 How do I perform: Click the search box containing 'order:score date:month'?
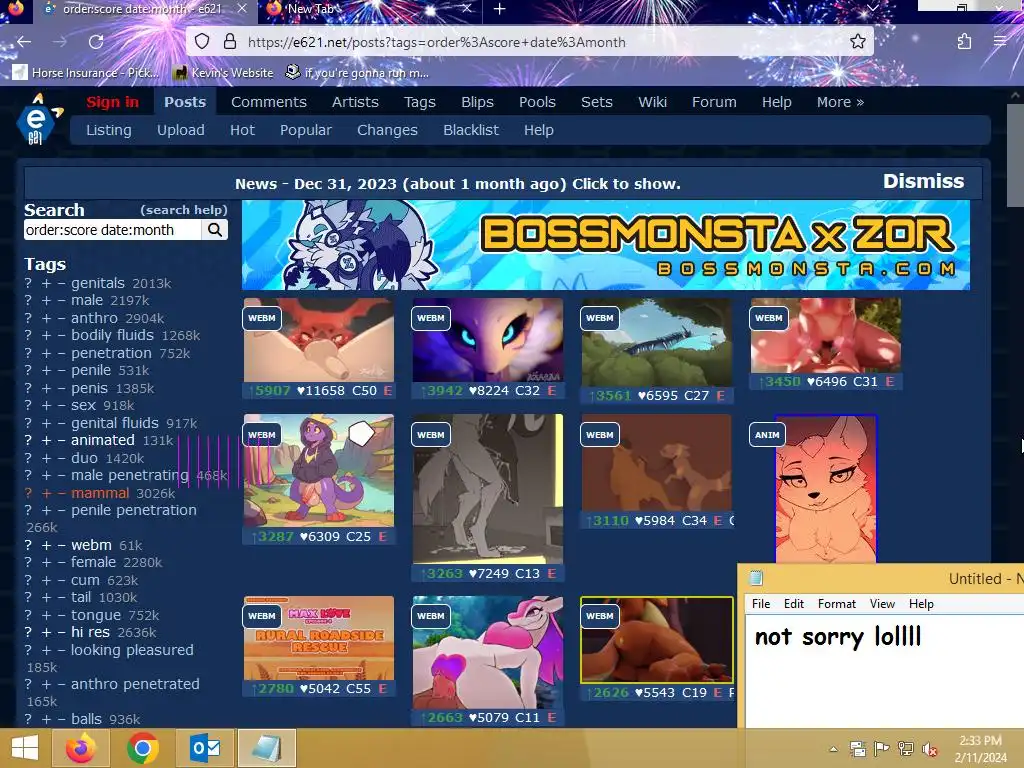pyautogui.click(x=112, y=230)
